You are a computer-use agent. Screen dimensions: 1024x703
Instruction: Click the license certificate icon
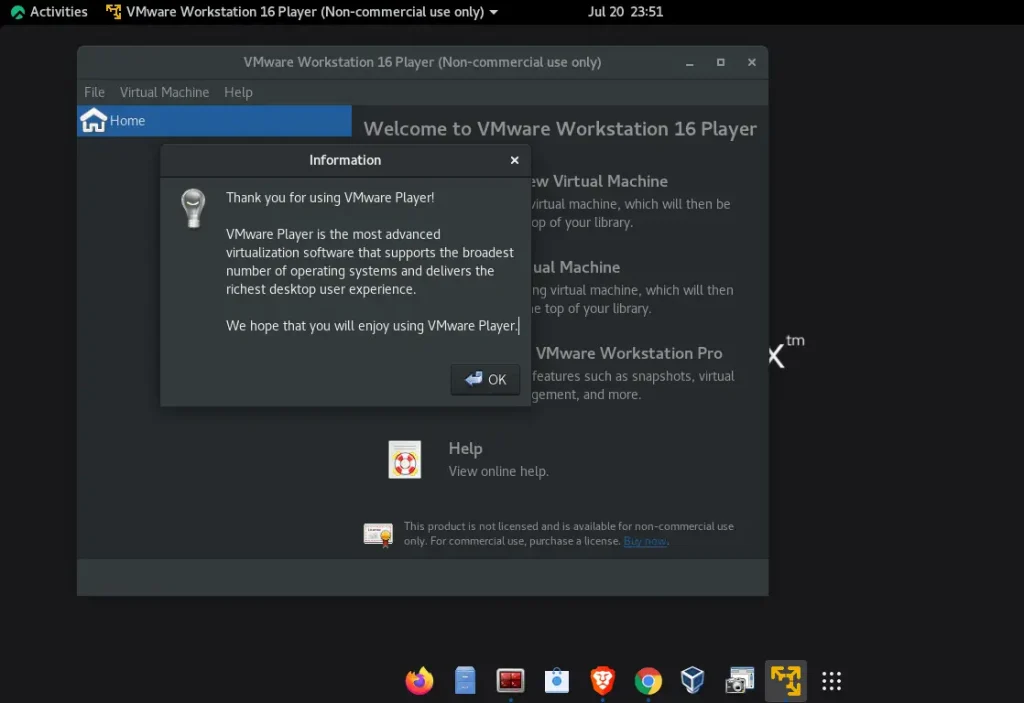pos(378,533)
